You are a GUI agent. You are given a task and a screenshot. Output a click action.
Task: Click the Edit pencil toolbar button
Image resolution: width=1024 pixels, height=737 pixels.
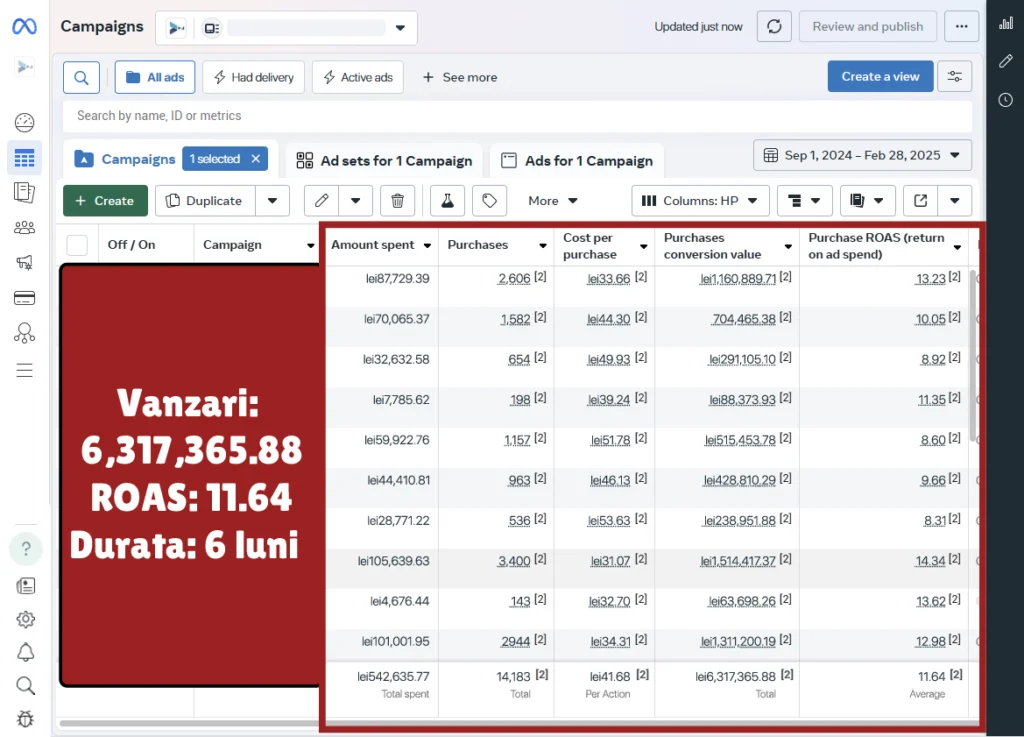[x=321, y=200]
